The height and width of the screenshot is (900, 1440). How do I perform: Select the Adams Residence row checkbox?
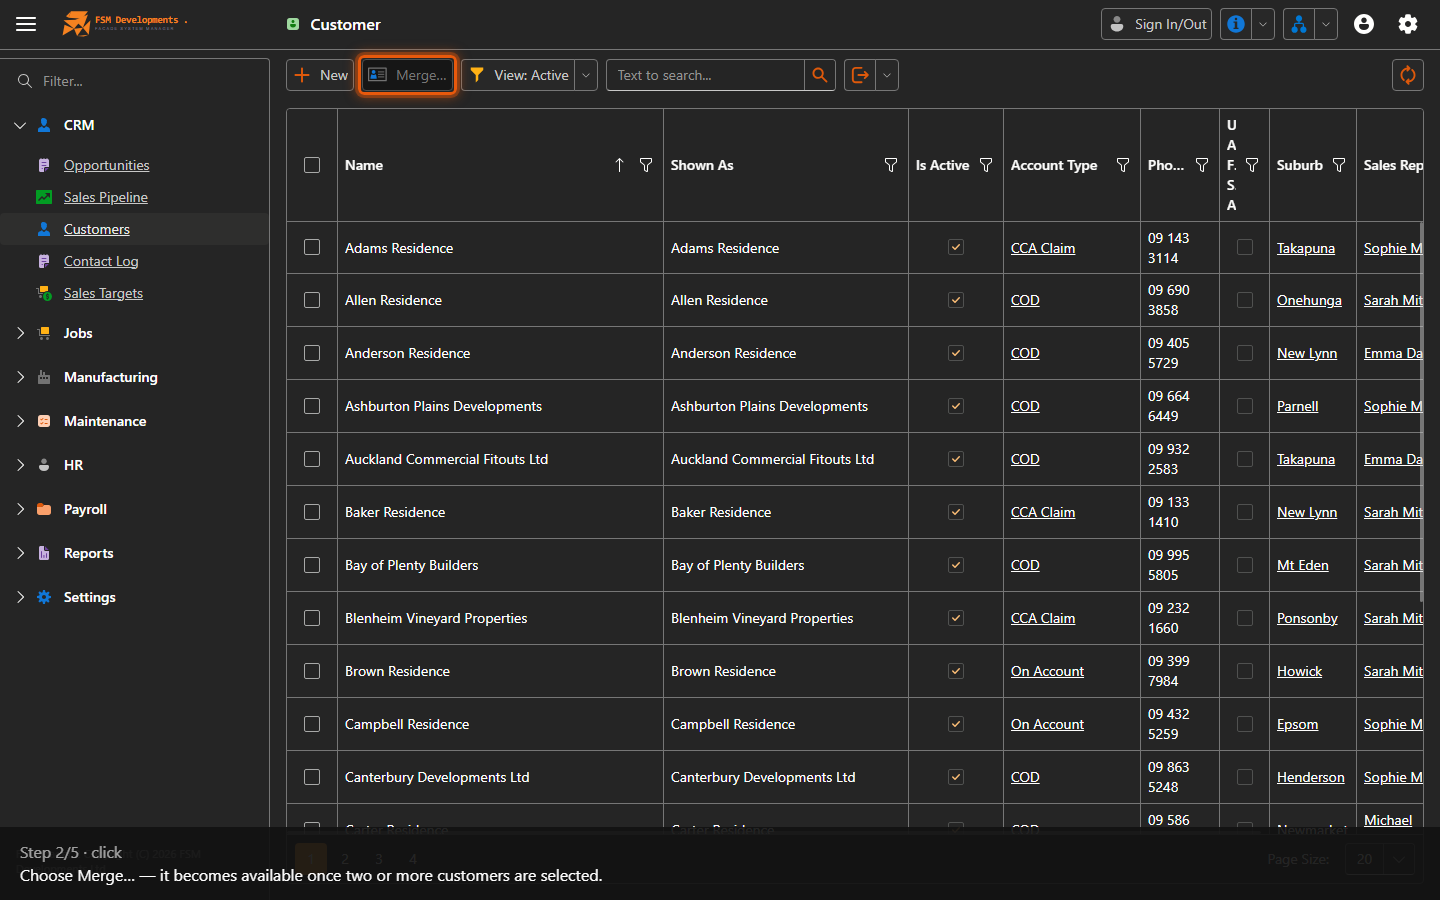coord(312,247)
